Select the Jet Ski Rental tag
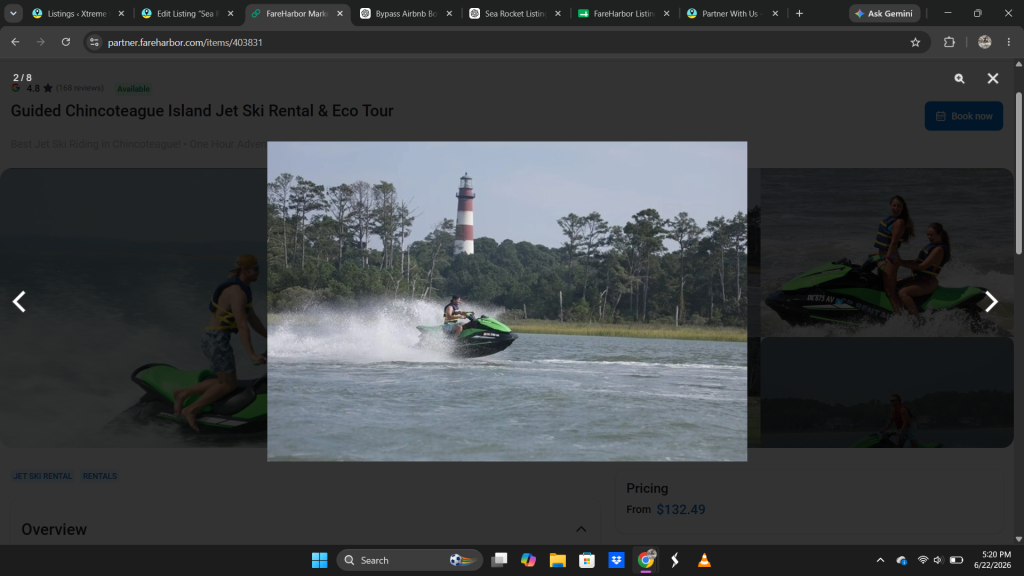1024x576 pixels. pos(43,476)
